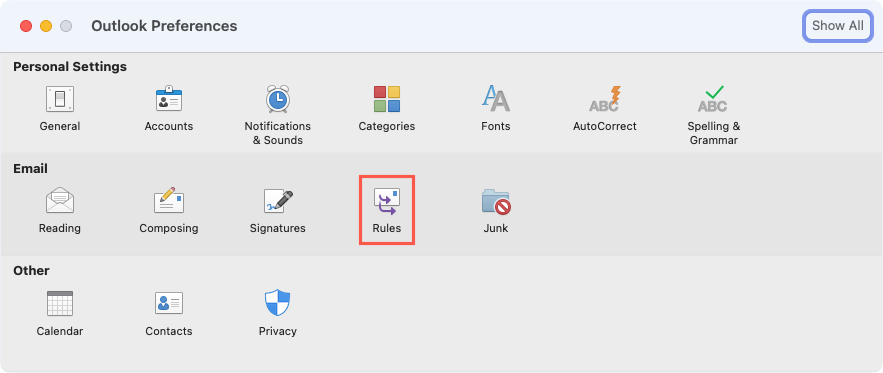Open Reading email preferences

(x=60, y=211)
